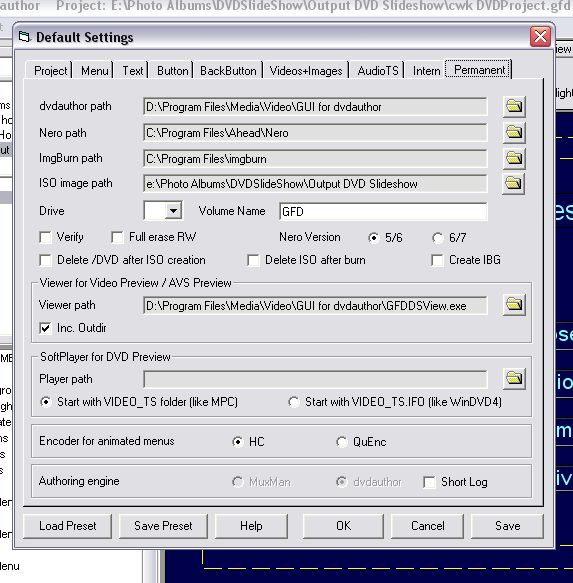573x583 pixels.
Task: Expand the Drive dropdown list
Action: [x=173, y=211]
